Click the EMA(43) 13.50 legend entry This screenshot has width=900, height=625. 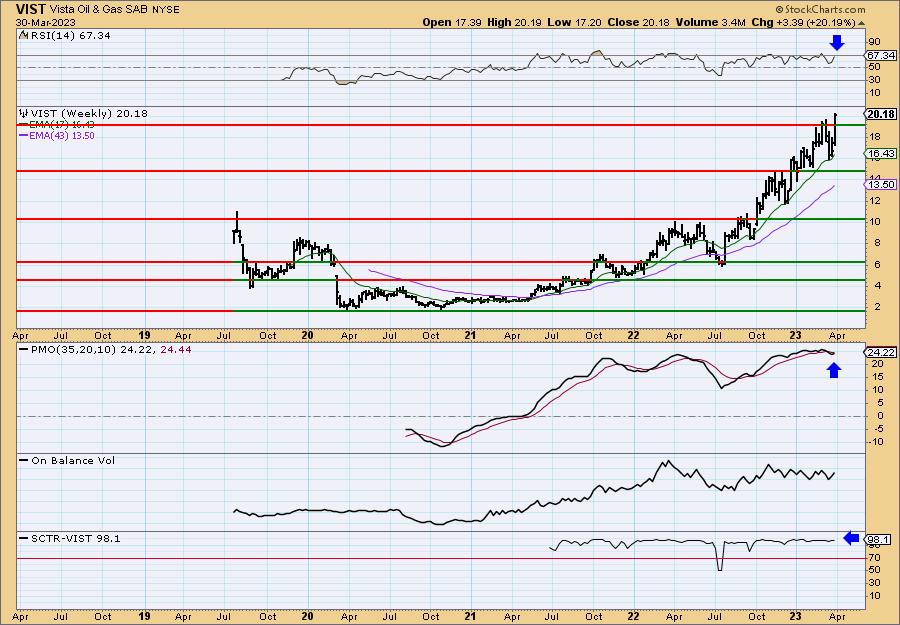57,136
